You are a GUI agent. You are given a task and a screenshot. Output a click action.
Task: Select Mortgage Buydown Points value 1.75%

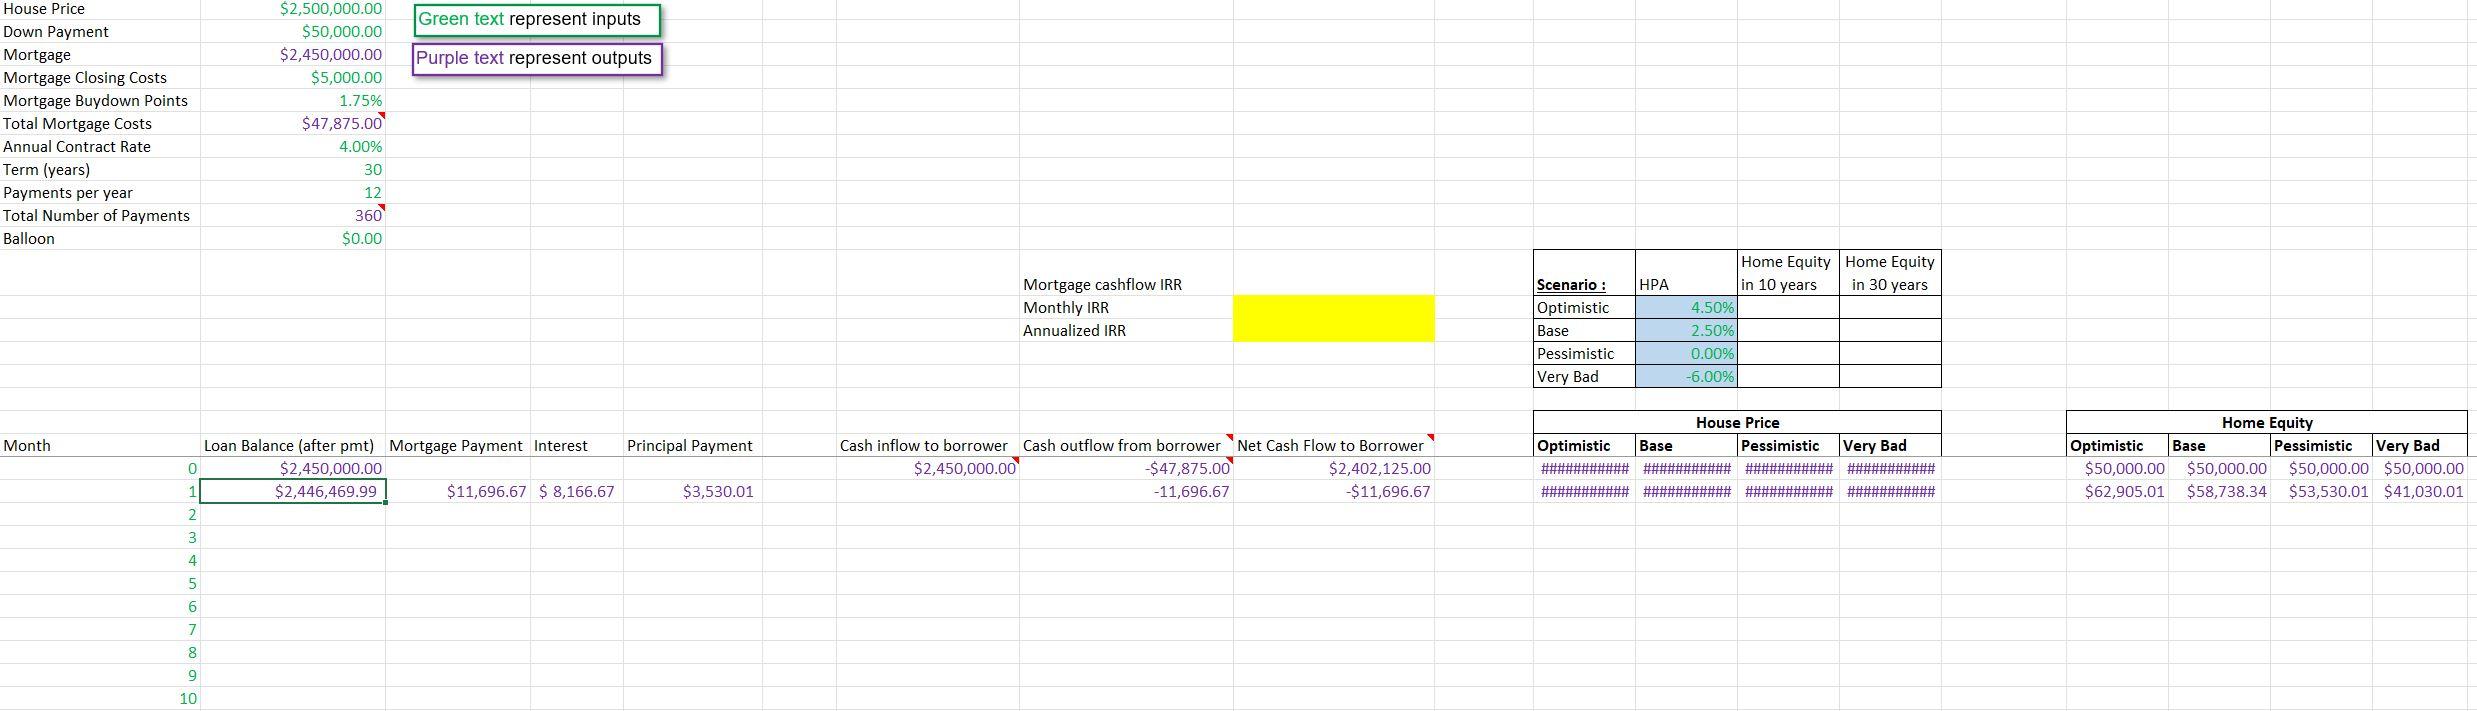[x=360, y=101]
